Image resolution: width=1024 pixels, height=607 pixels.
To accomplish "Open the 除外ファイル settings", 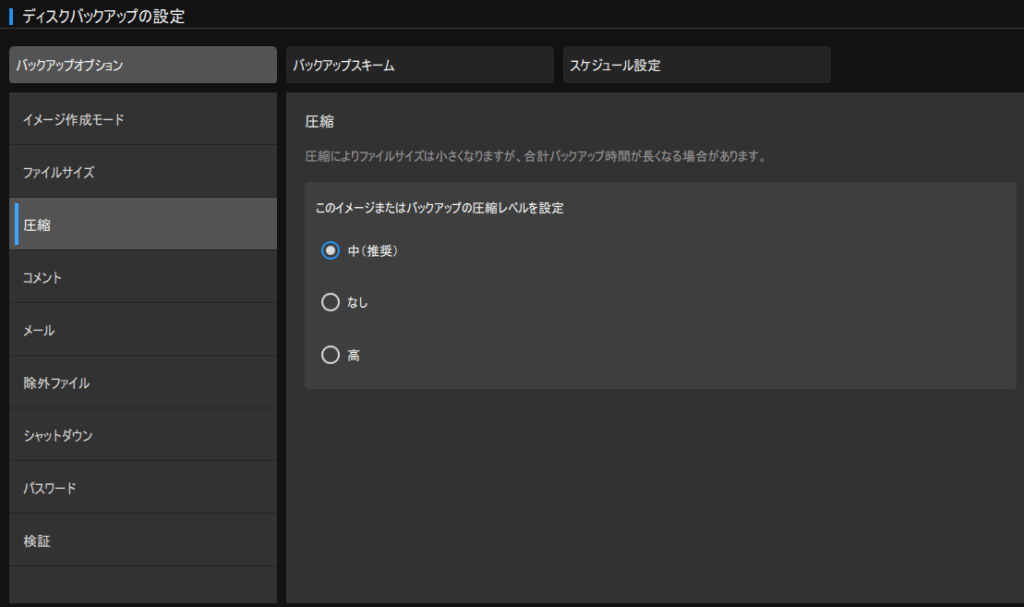I will [143, 383].
